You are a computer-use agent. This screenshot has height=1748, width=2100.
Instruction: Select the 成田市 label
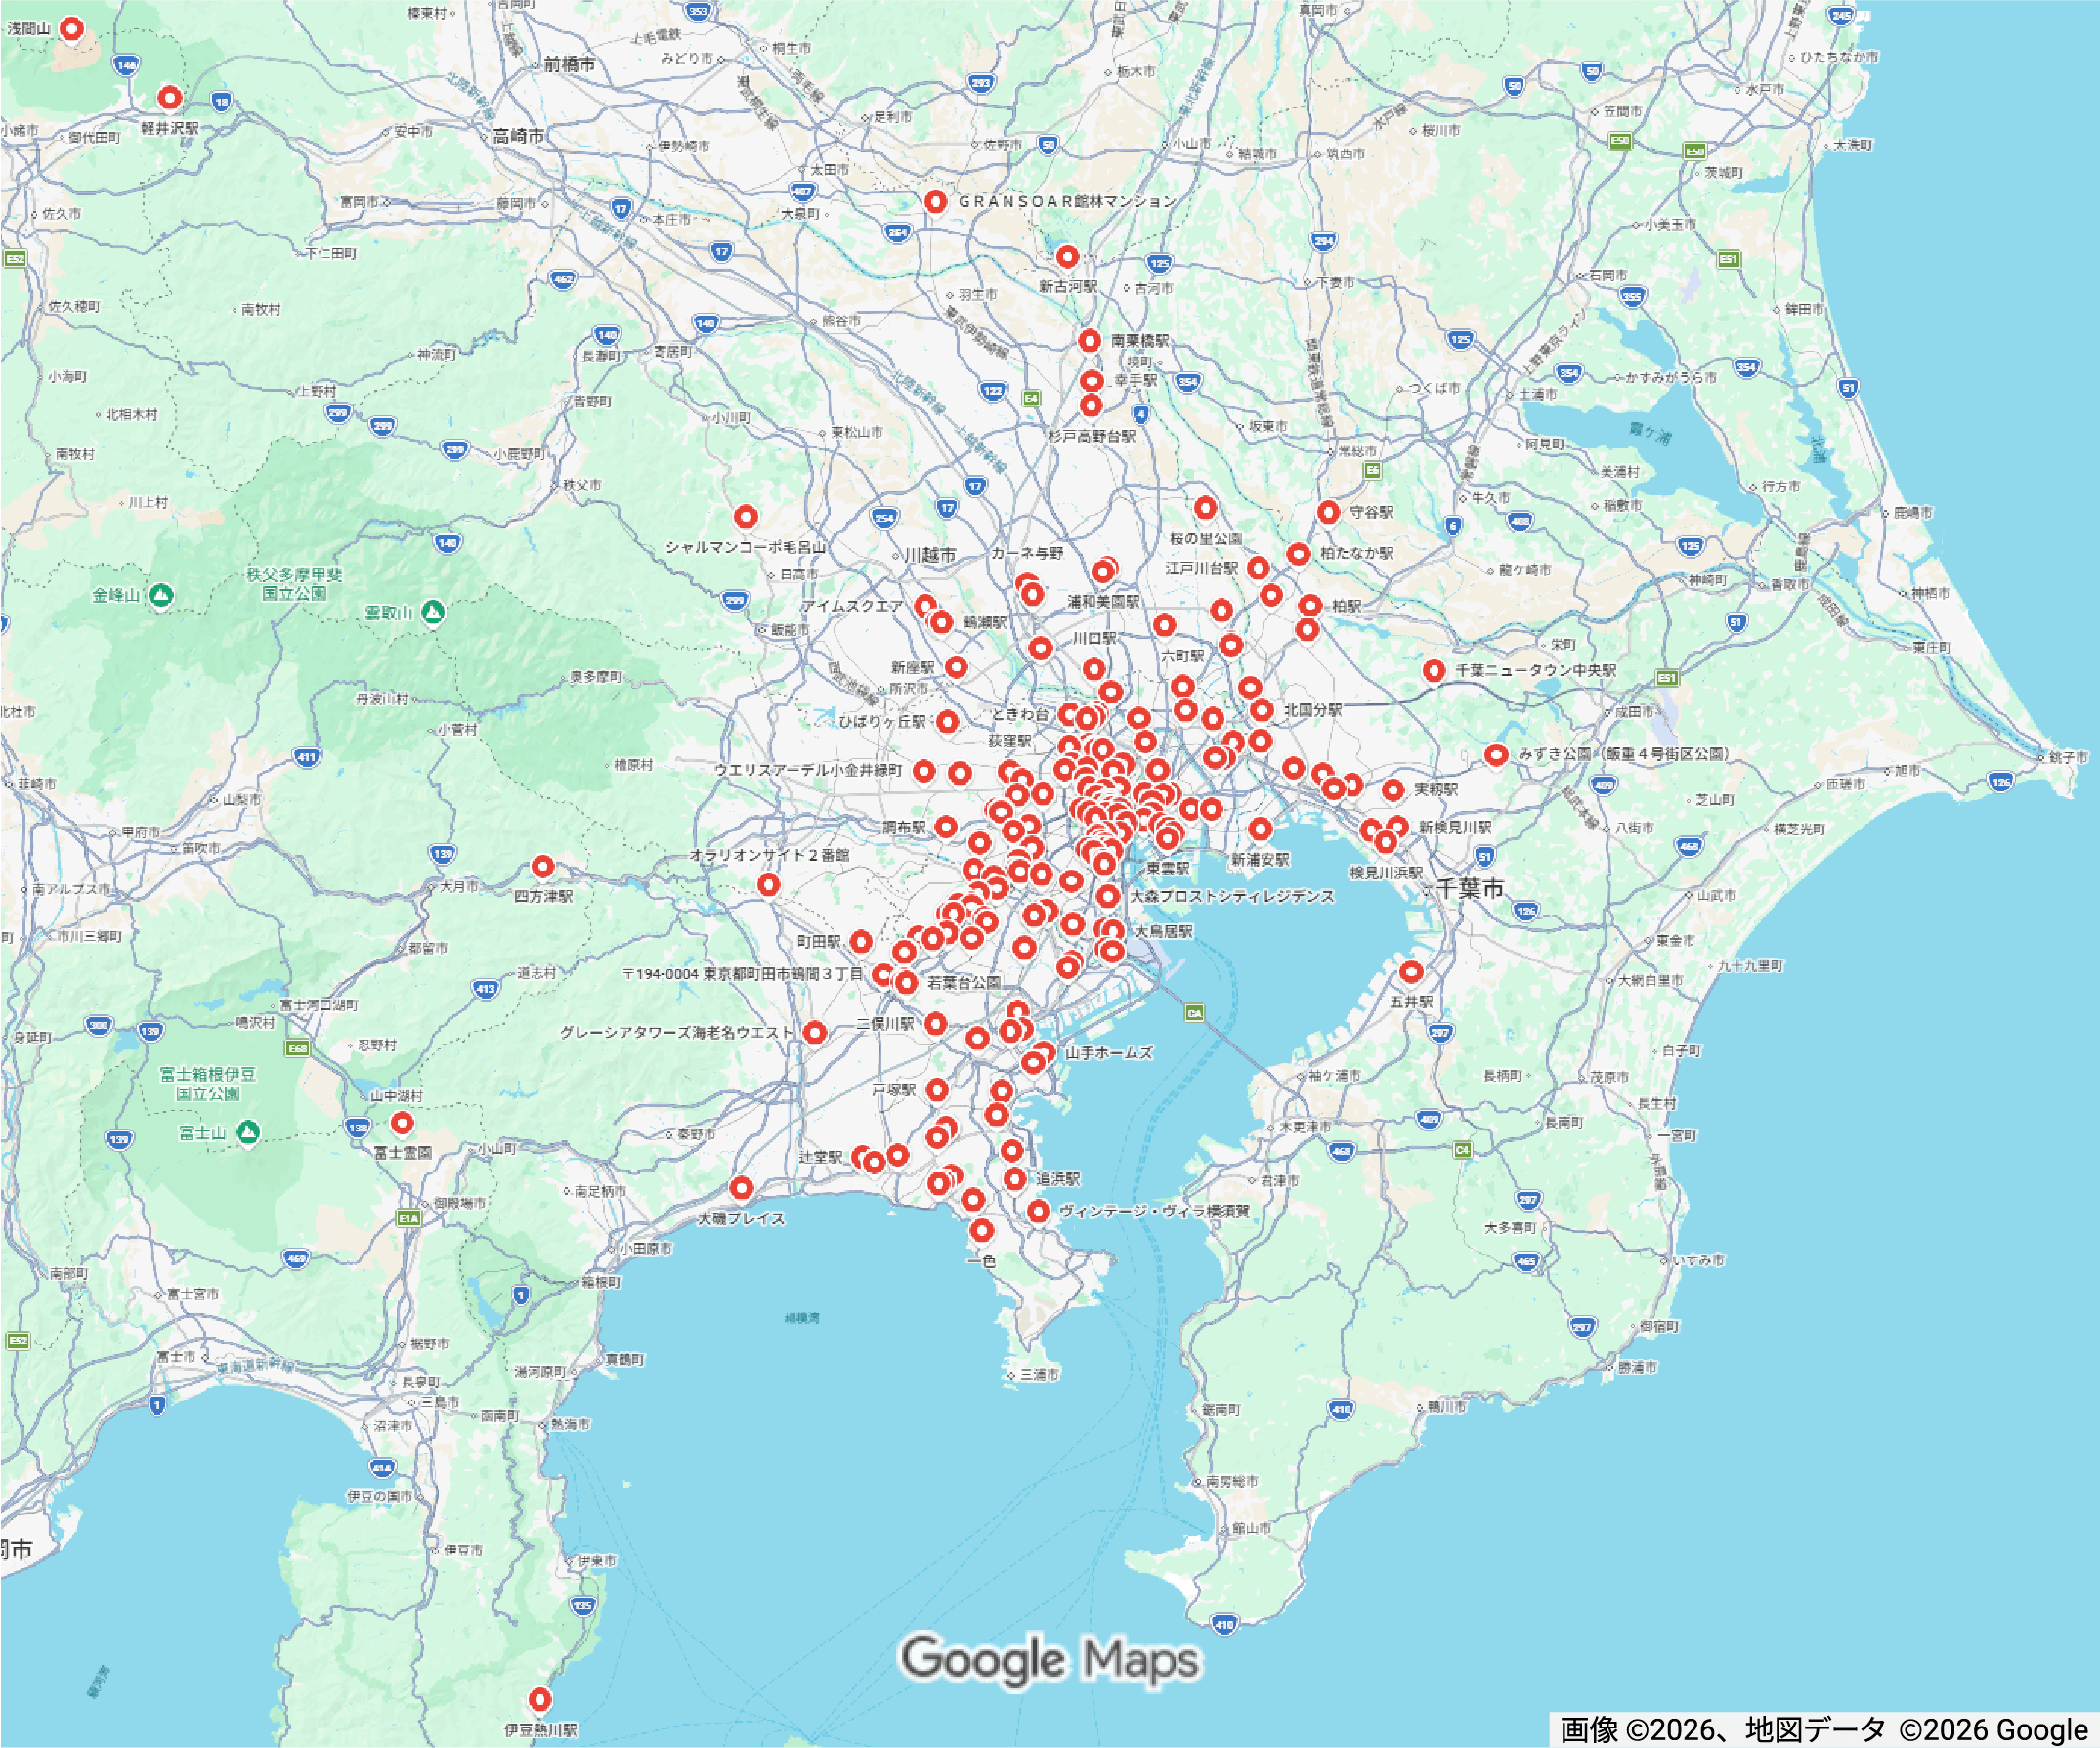[x=1634, y=712]
